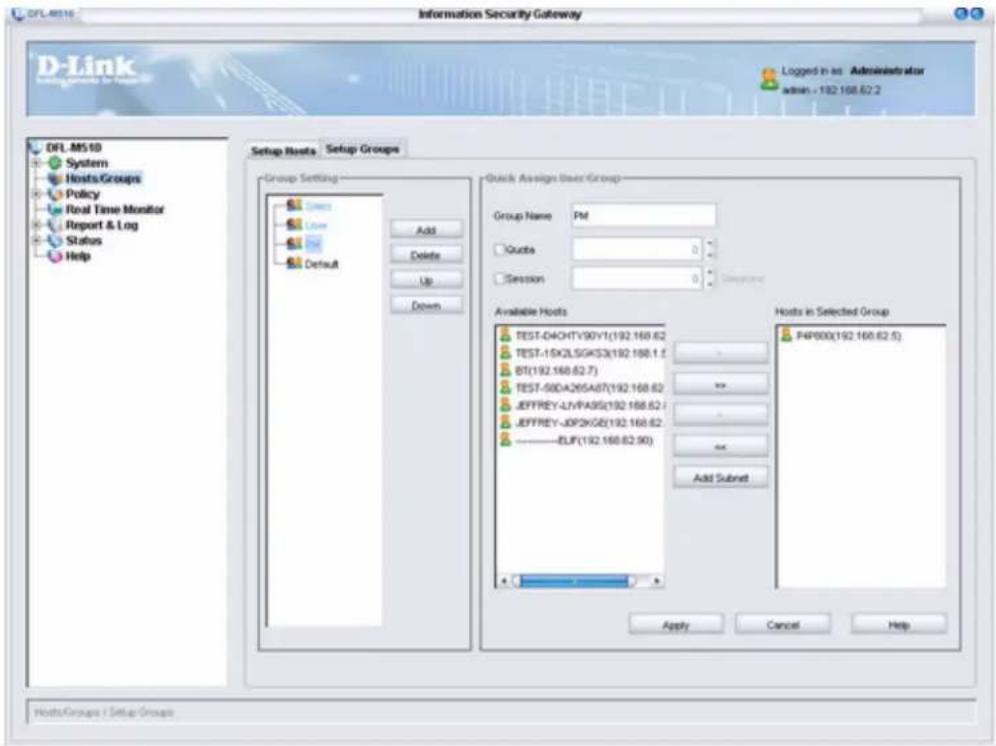Open Real Time Monitor from the tree
Screen dimensions: 996x746
[114, 210]
